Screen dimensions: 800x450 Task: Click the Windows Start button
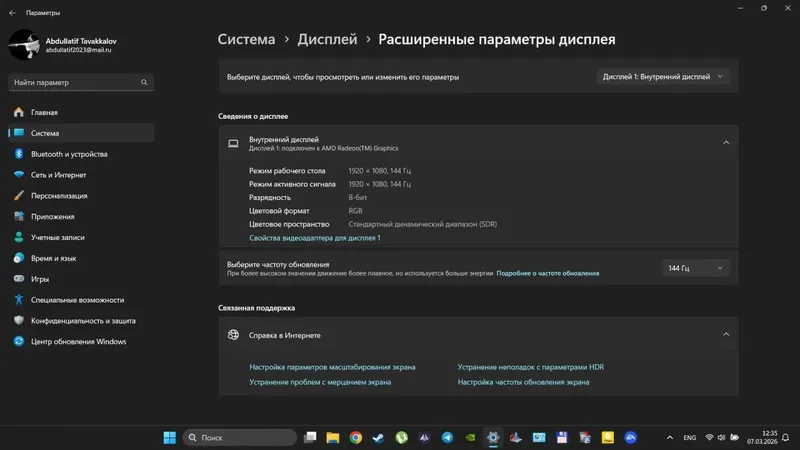coord(170,438)
